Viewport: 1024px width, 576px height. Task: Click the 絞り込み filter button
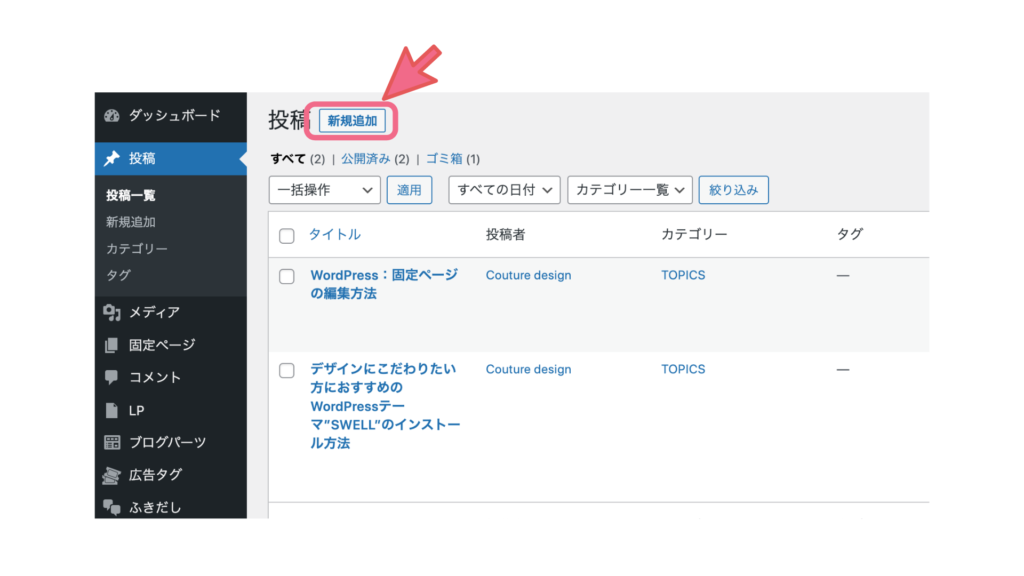coord(733,190)
